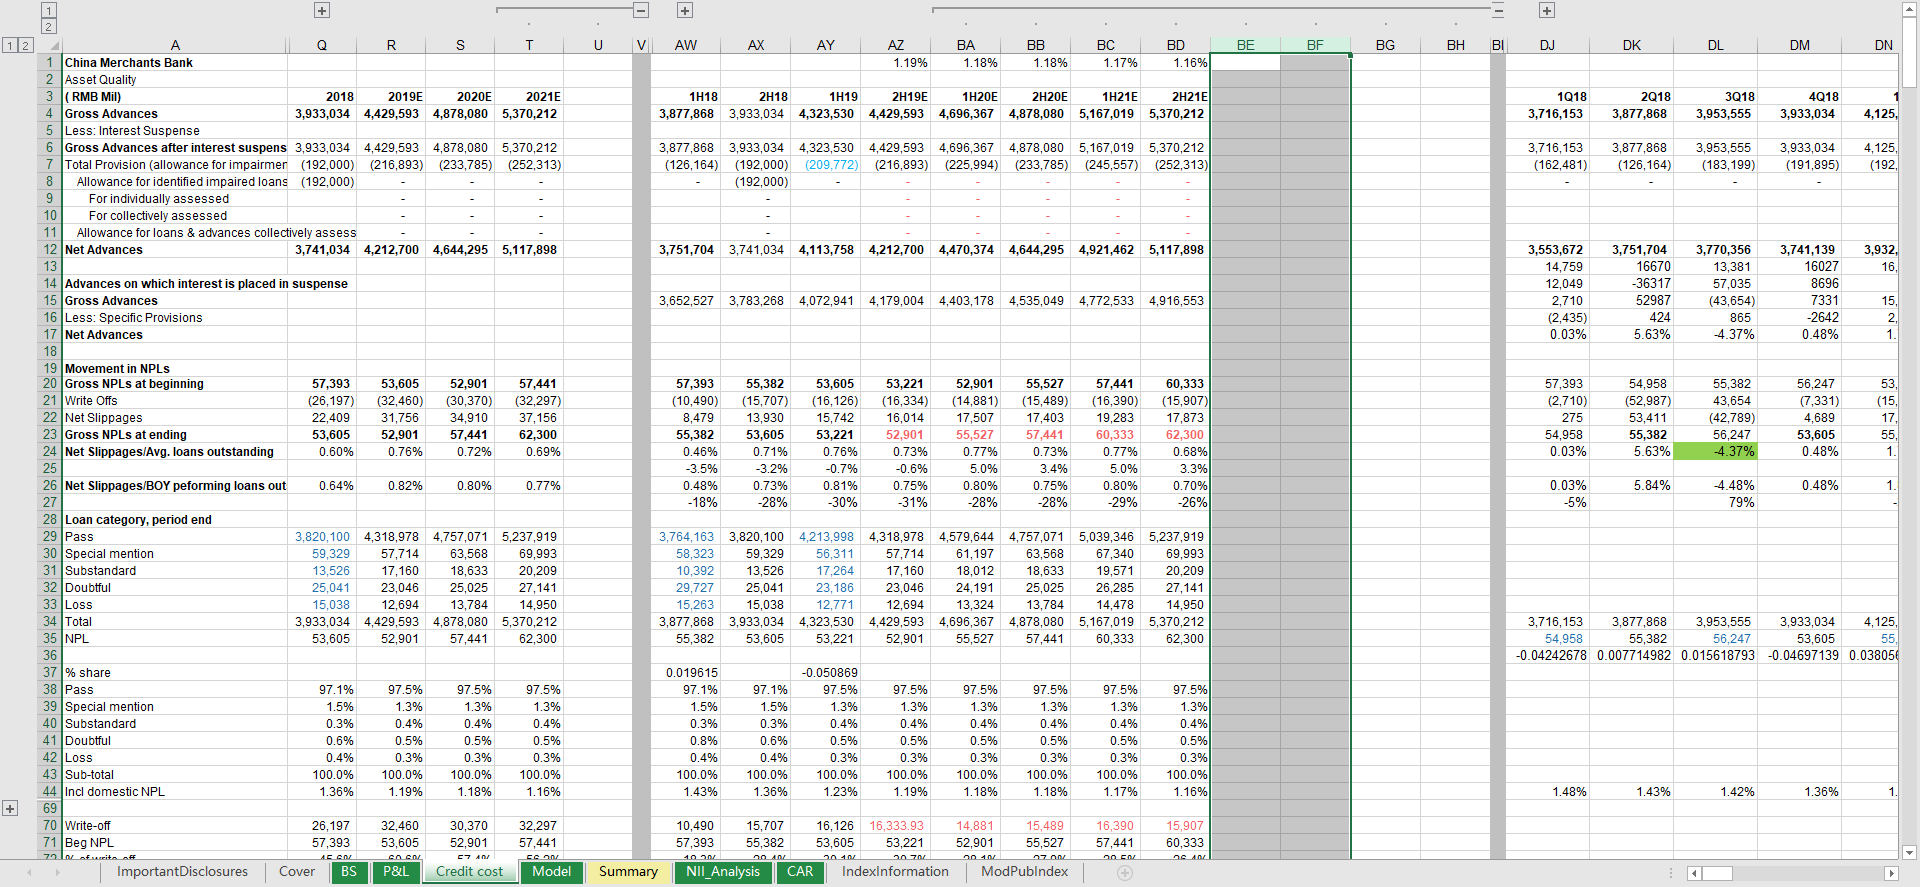Switch to the Summary sheet tab
The width and height of the screenshot is (1920, 887).
pos(628,872)
